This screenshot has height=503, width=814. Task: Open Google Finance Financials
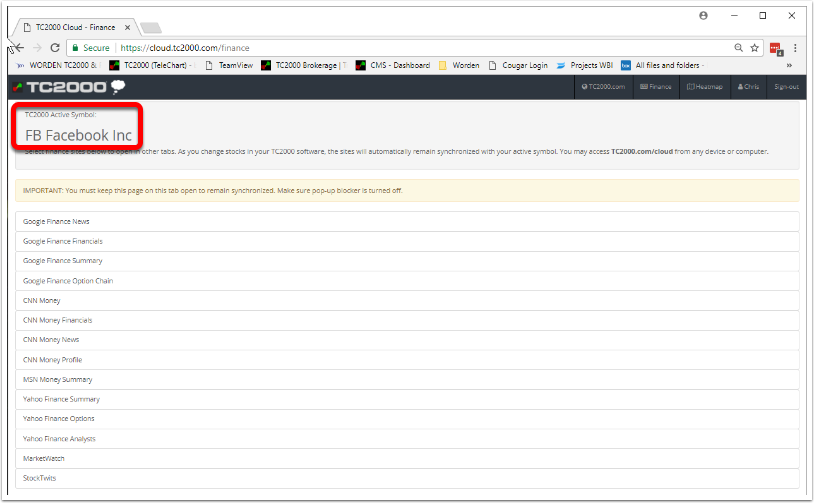(x=407, y=241)
